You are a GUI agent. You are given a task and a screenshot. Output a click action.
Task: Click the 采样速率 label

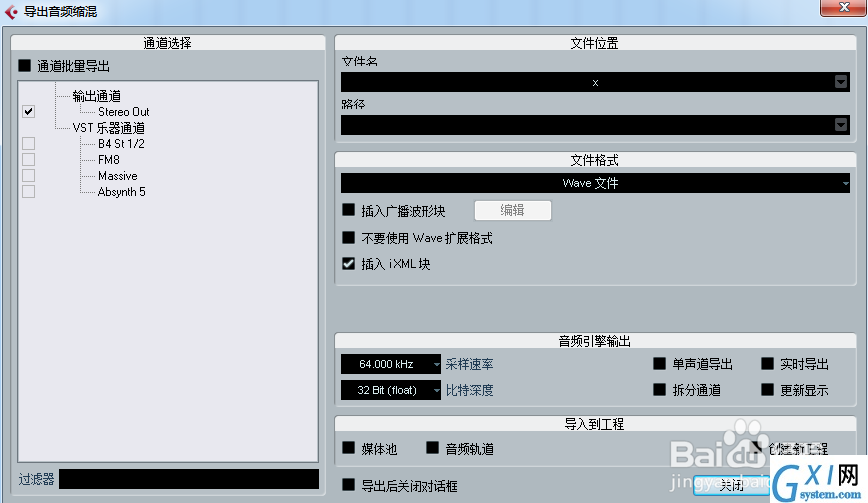coord(469,364)
